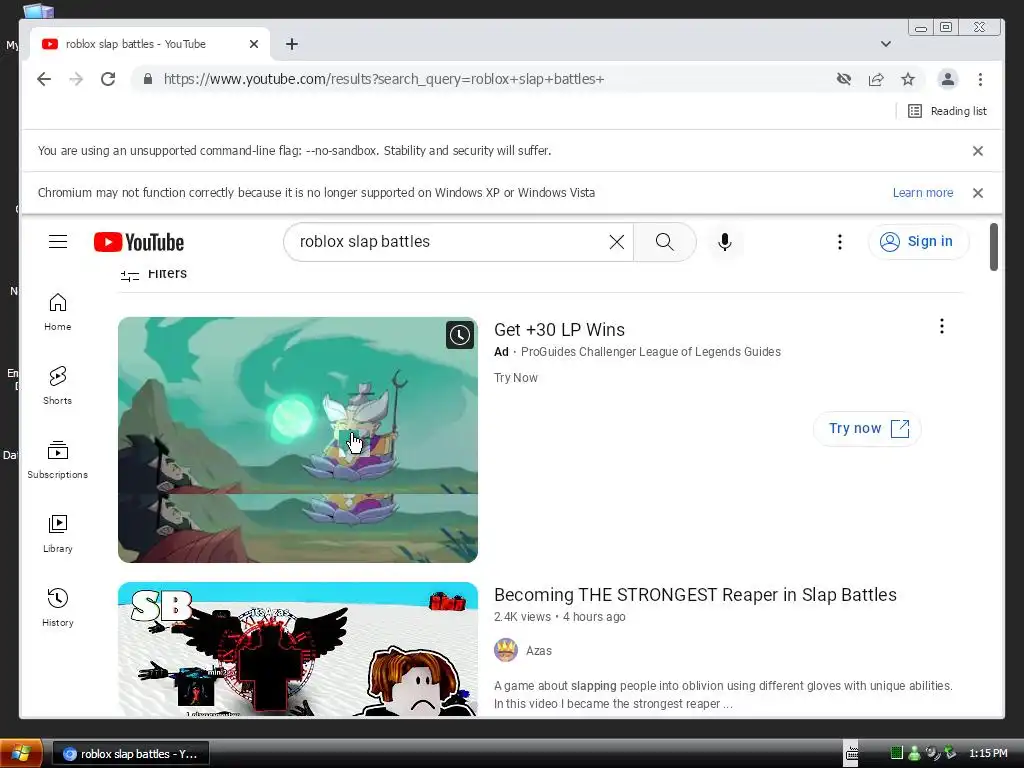
Task: Bookmark this page with the star
Action: [908, 79]
